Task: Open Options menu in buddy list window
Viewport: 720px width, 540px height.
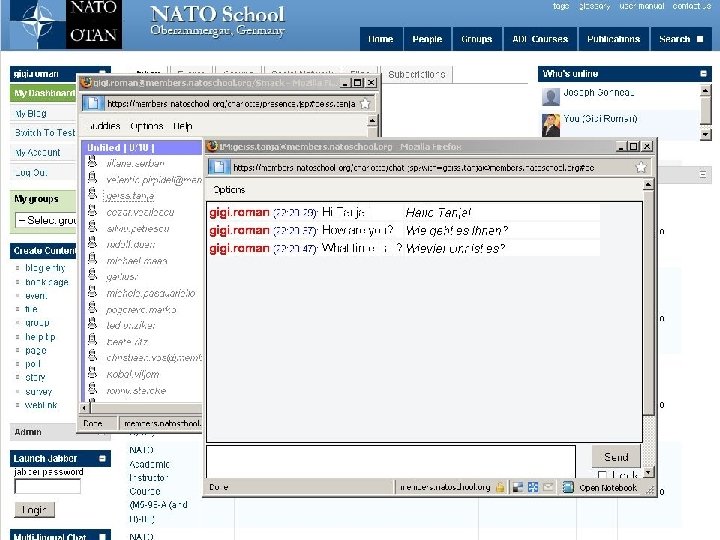Action: tap(146, 126)
